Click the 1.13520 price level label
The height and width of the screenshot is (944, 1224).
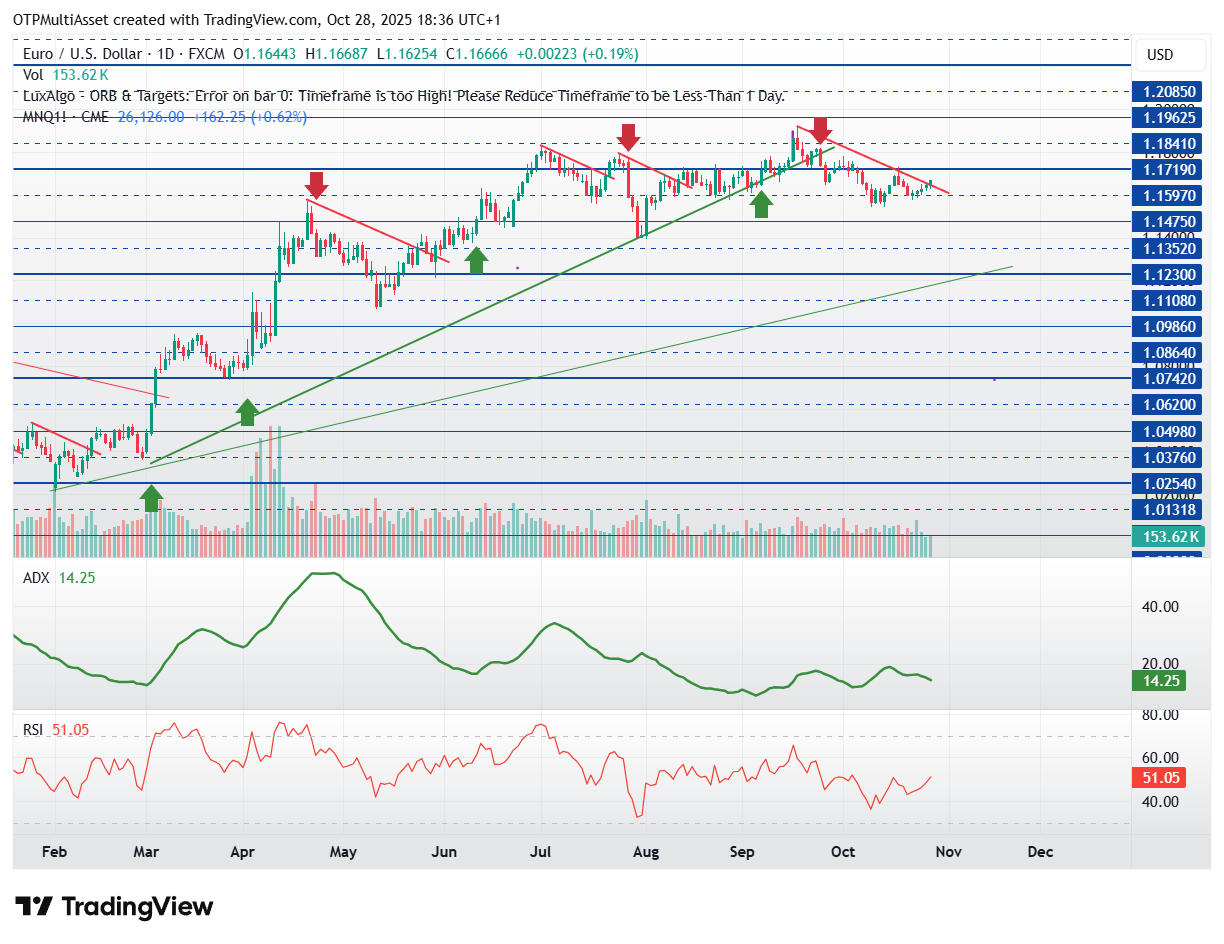1169,248
